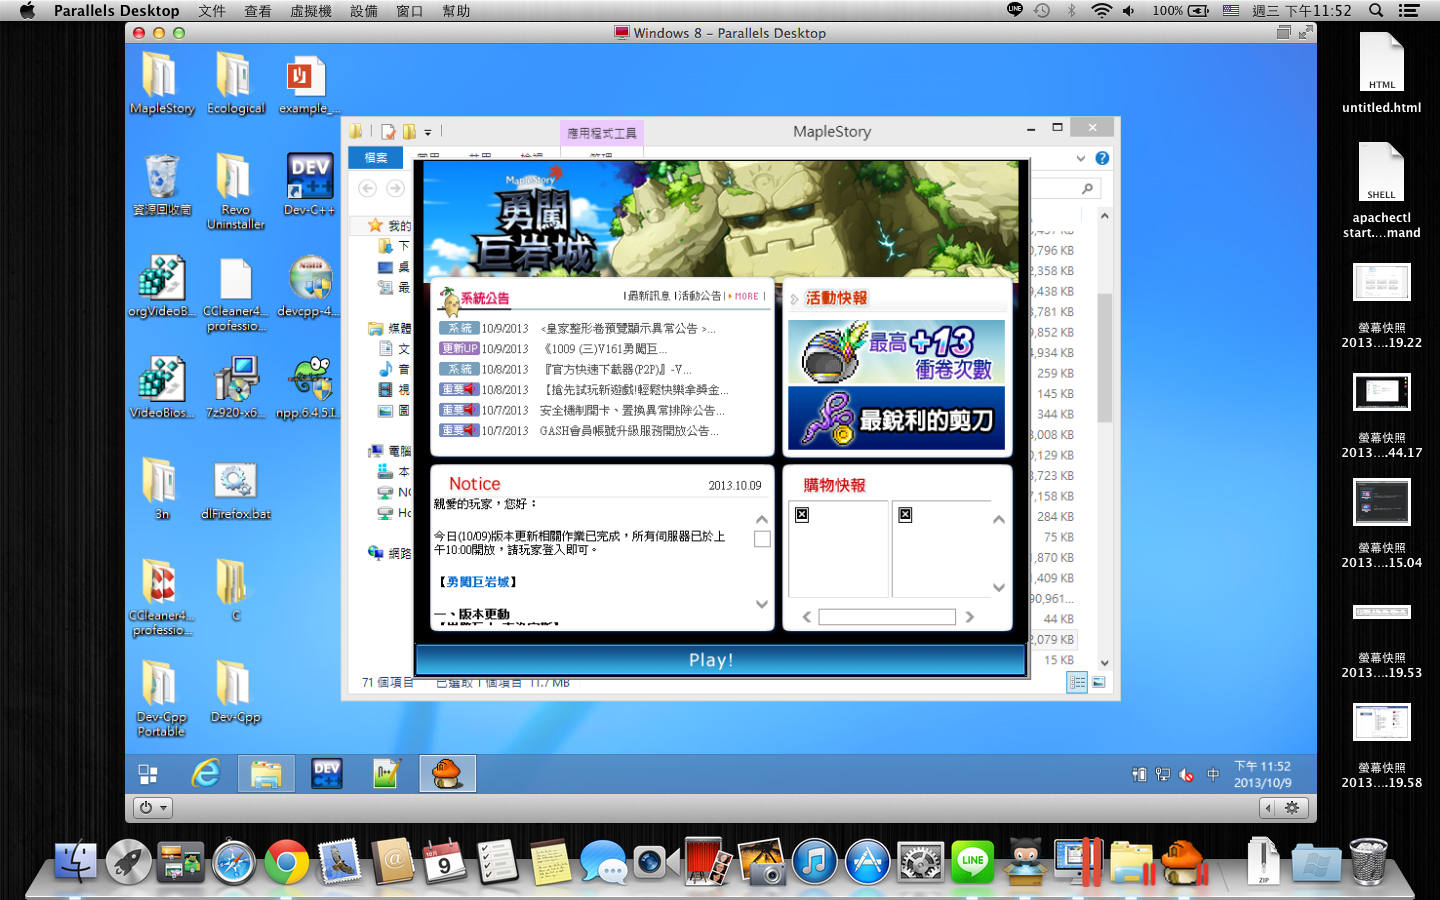Open the GASH會員帳號升級 announcement
The image size is (1440, 900).
[x=629, y=431]
